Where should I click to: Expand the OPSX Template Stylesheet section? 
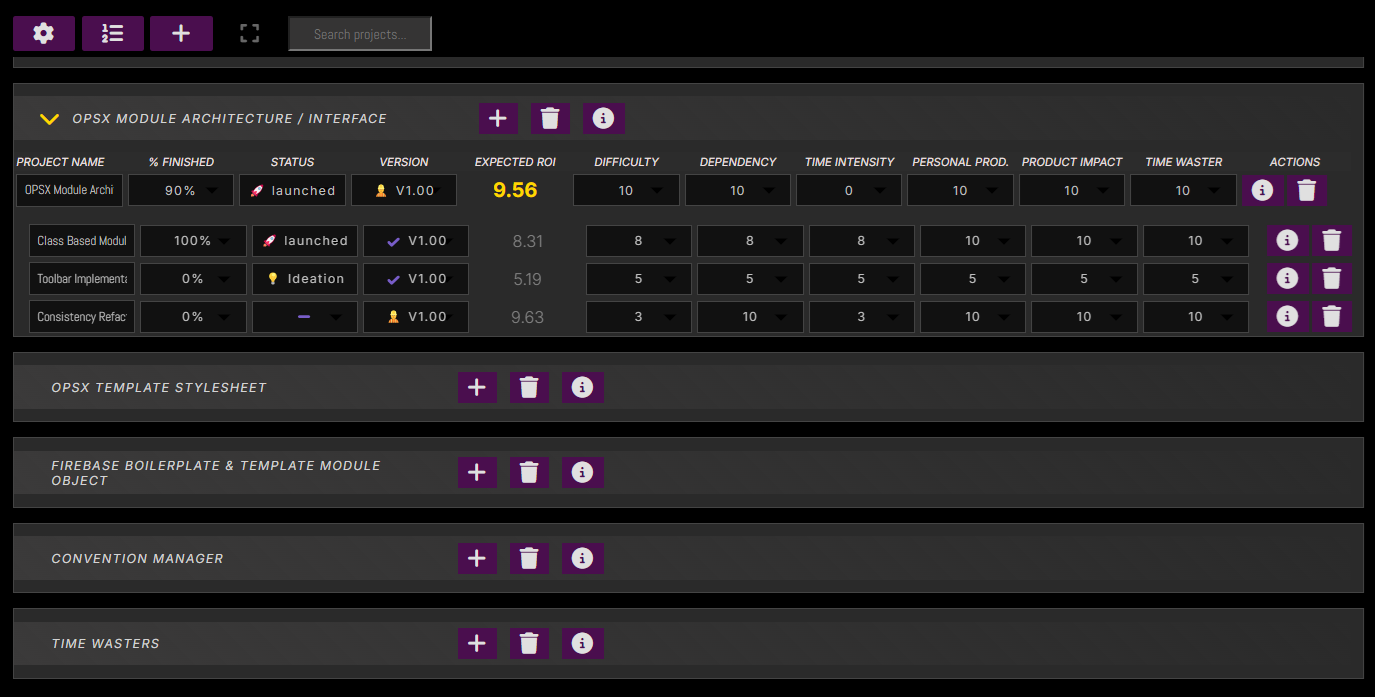click(159, 387)
